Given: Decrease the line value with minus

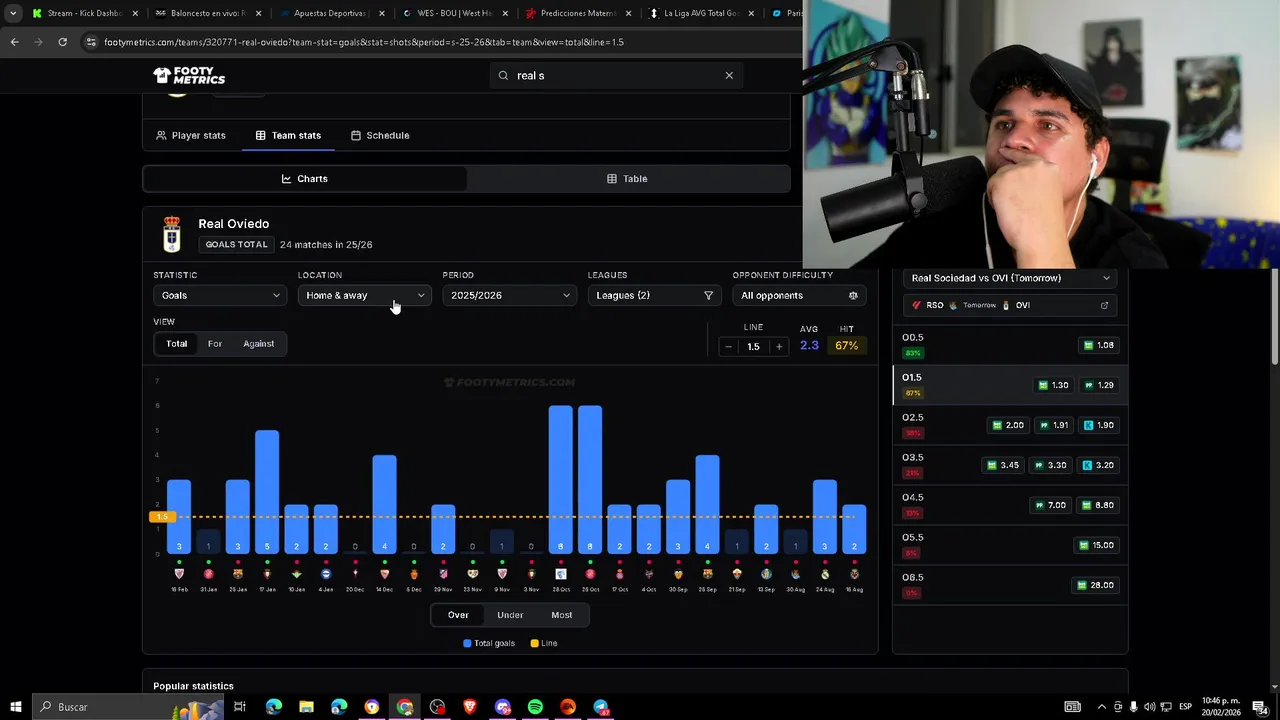Looking at the screenshot, I should pyautogui.click(x=728, y=346).
